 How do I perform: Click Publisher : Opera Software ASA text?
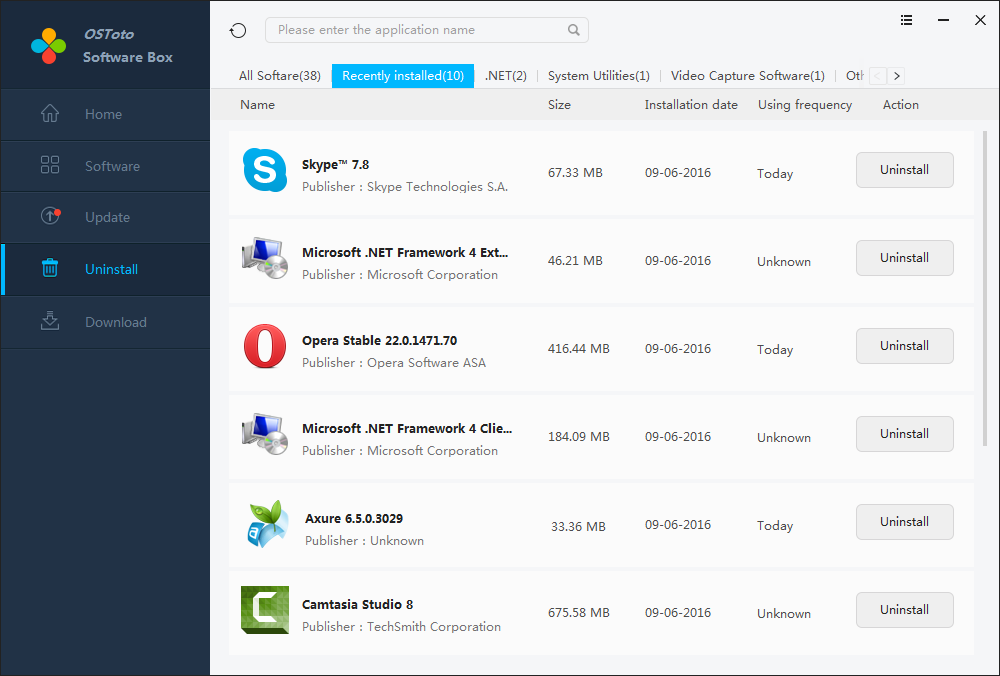coord(393,363)
